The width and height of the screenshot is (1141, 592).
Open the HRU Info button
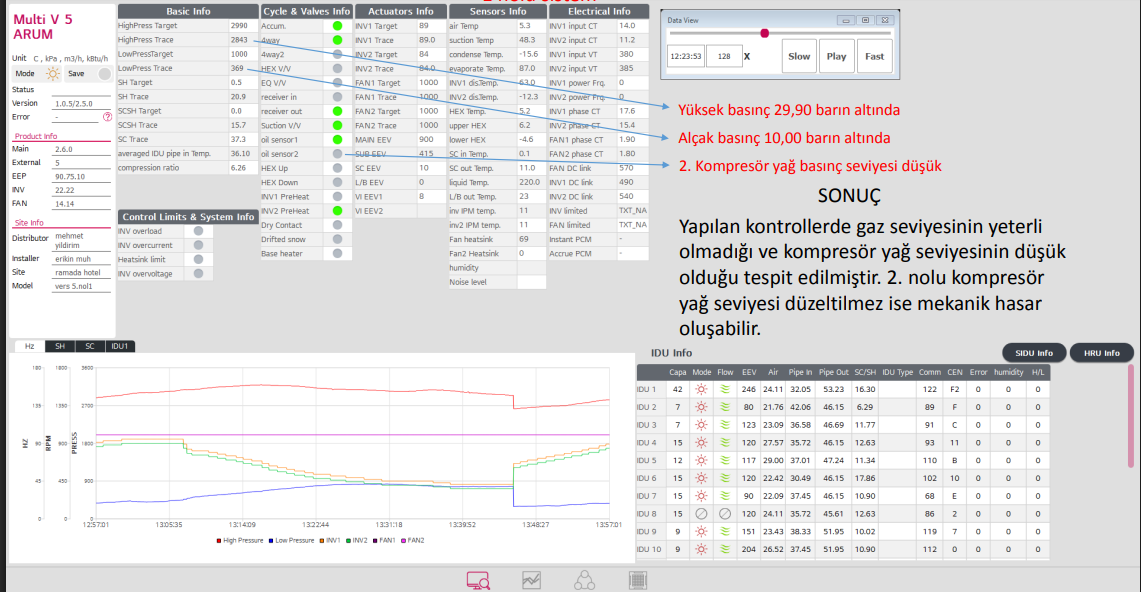click(x=1101, y=353)
